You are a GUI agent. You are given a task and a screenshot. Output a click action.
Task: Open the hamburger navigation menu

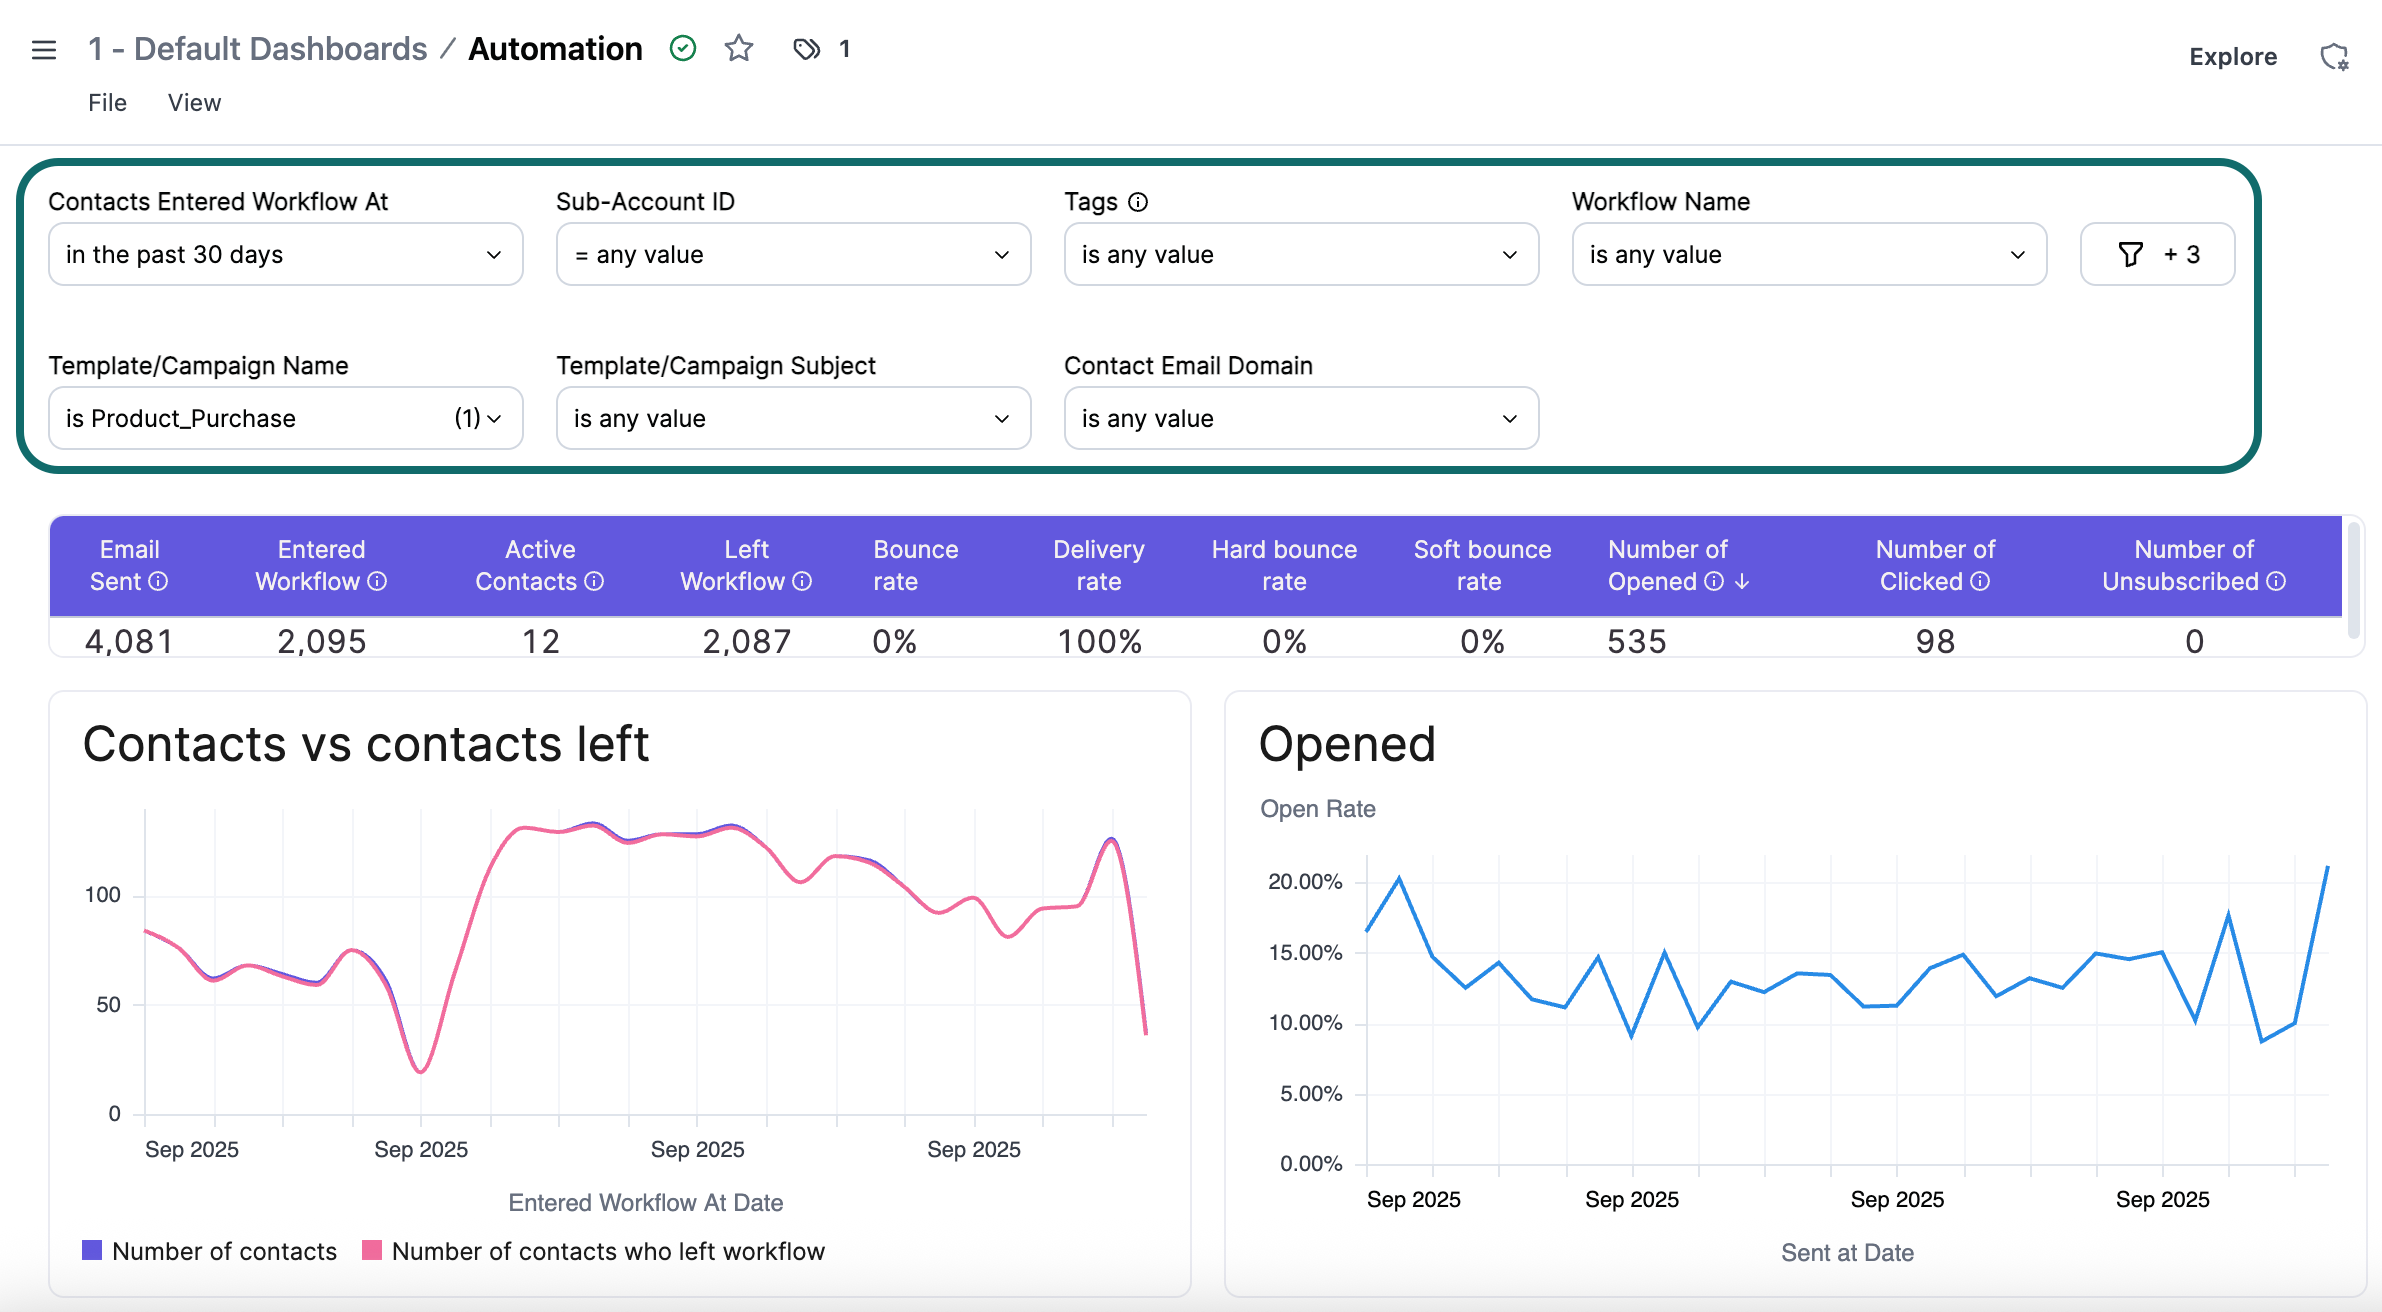[x=44, y=48]
